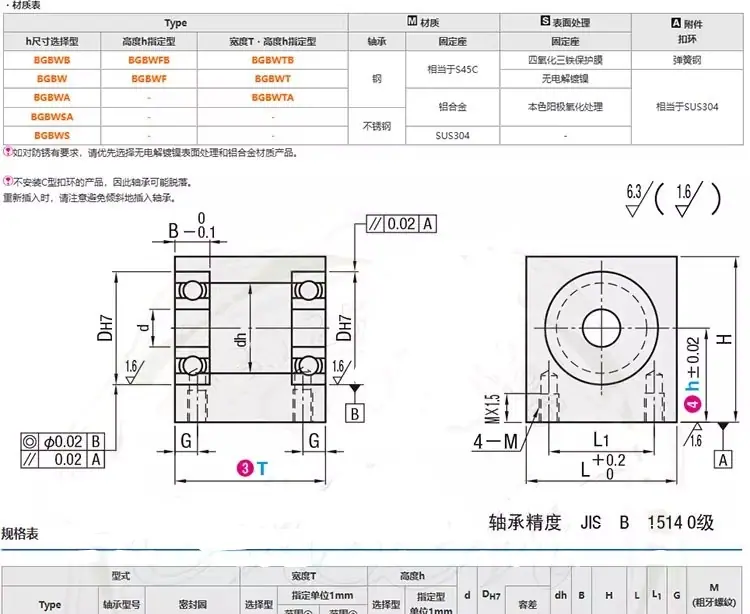Image resolution: width=750 pixels, height=614 pixels.
Task: Open the BGBWFB type link
Action: [149, 60]
